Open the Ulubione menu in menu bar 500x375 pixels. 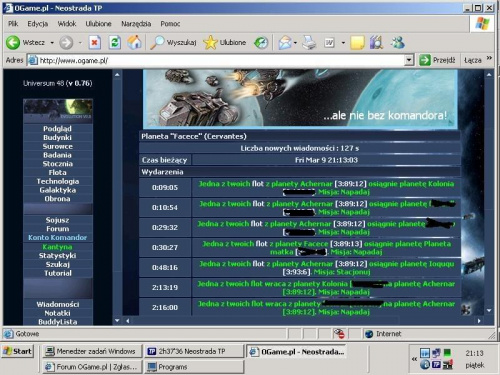[98, 24]
